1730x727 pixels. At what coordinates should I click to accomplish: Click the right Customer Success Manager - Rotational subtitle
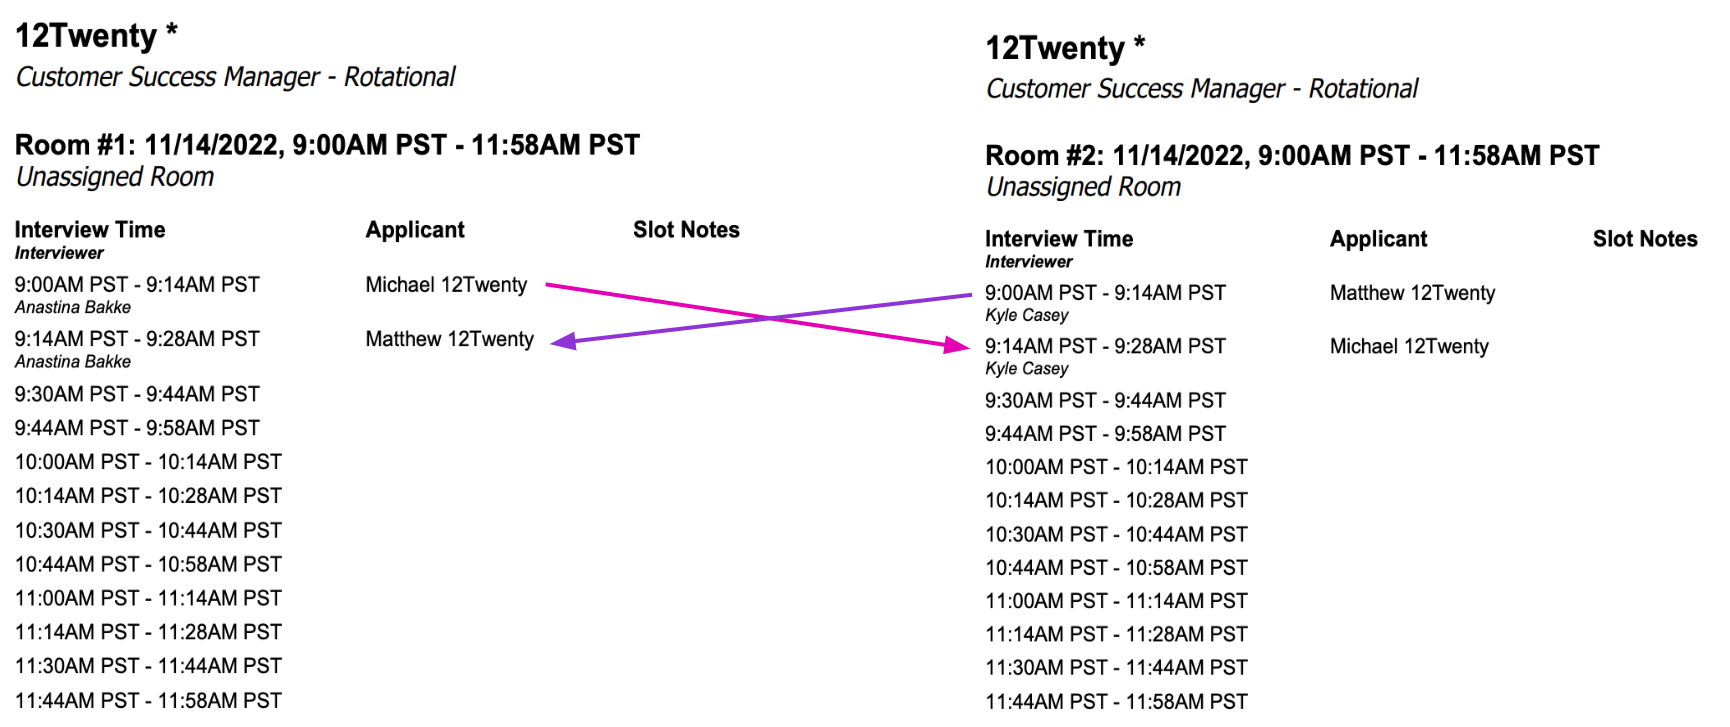pos(1202,89)
